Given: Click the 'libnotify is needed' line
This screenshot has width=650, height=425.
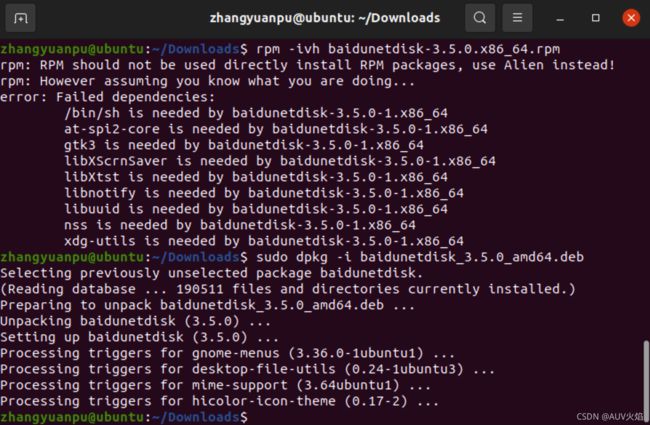Looking at the screenshot, I should [264, 193].
